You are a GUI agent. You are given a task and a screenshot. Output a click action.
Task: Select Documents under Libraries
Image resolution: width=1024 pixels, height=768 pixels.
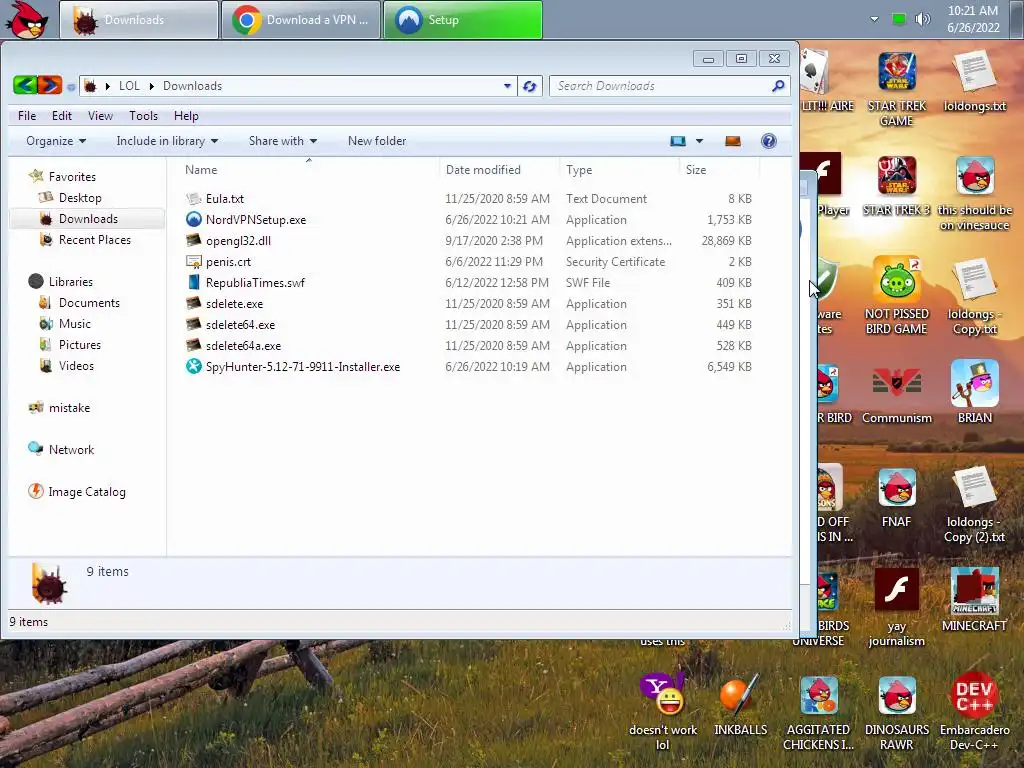(89, 303)
